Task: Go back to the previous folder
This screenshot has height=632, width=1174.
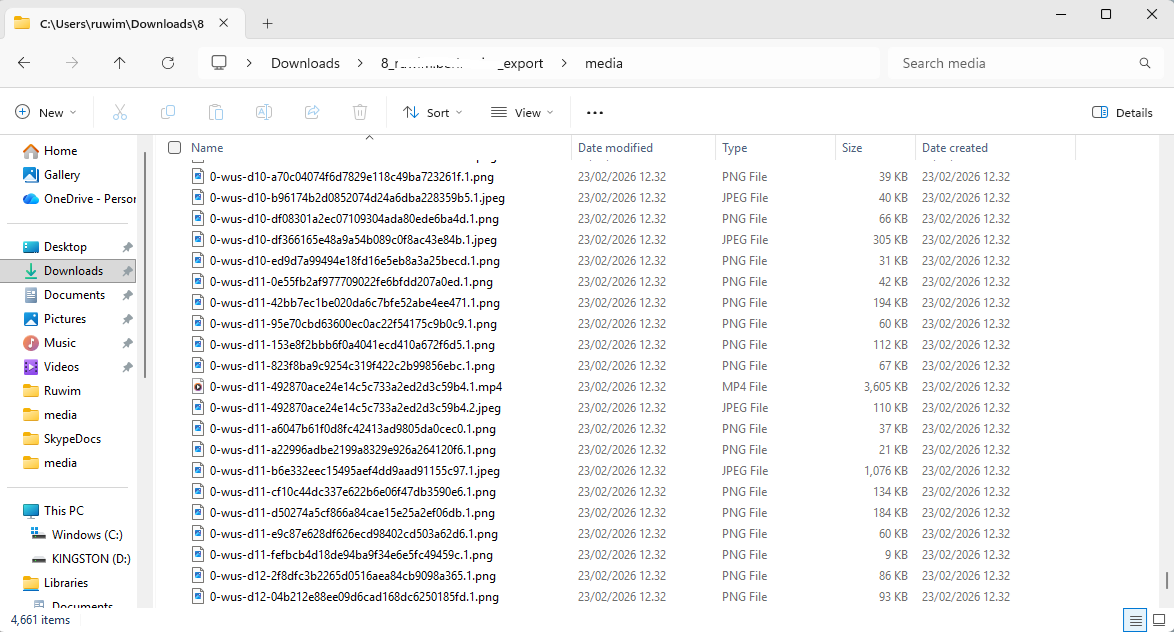Action: point(24,63)
